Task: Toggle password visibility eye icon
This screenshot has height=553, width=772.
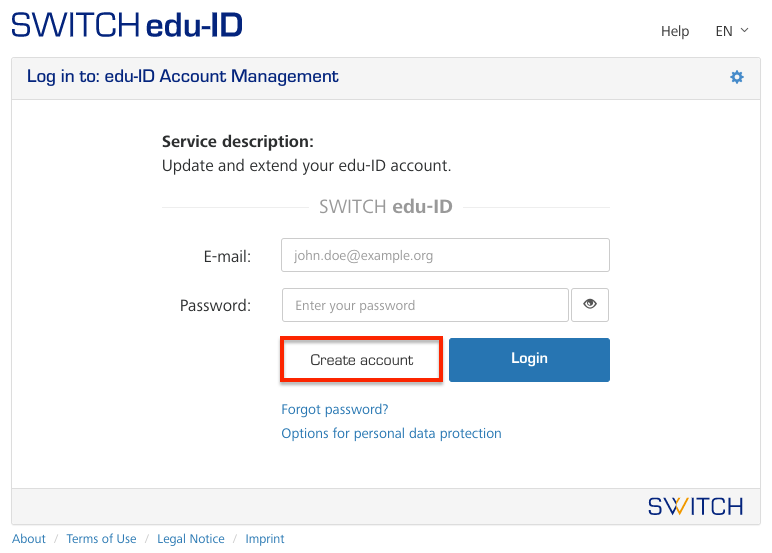Action: click(x=590, y=305)
